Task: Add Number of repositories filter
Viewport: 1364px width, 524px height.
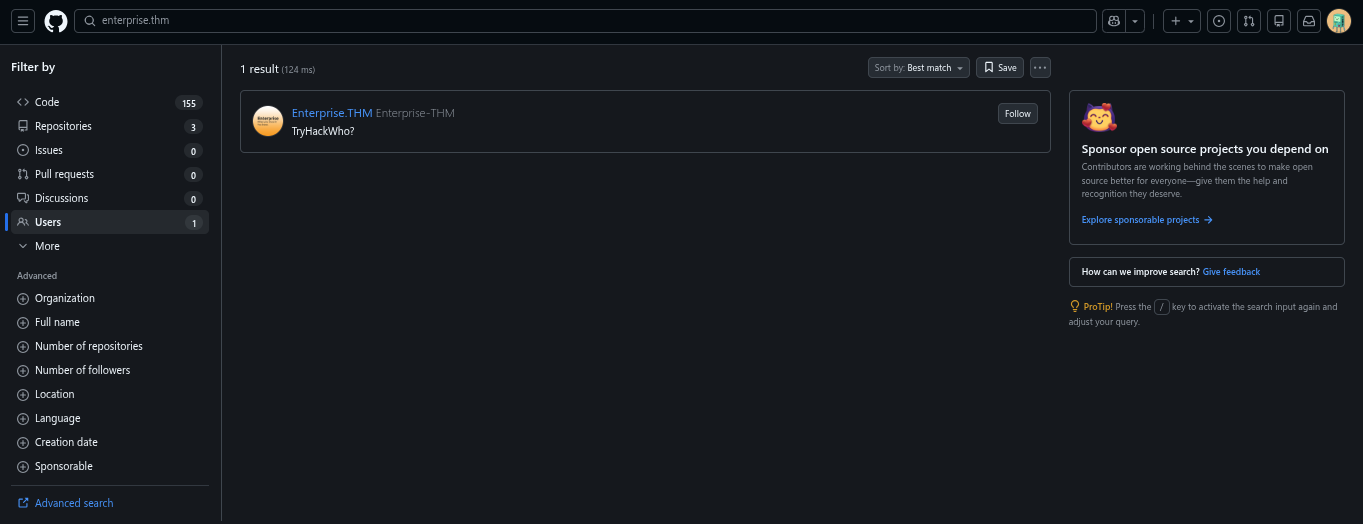Action: click(108, 346)
